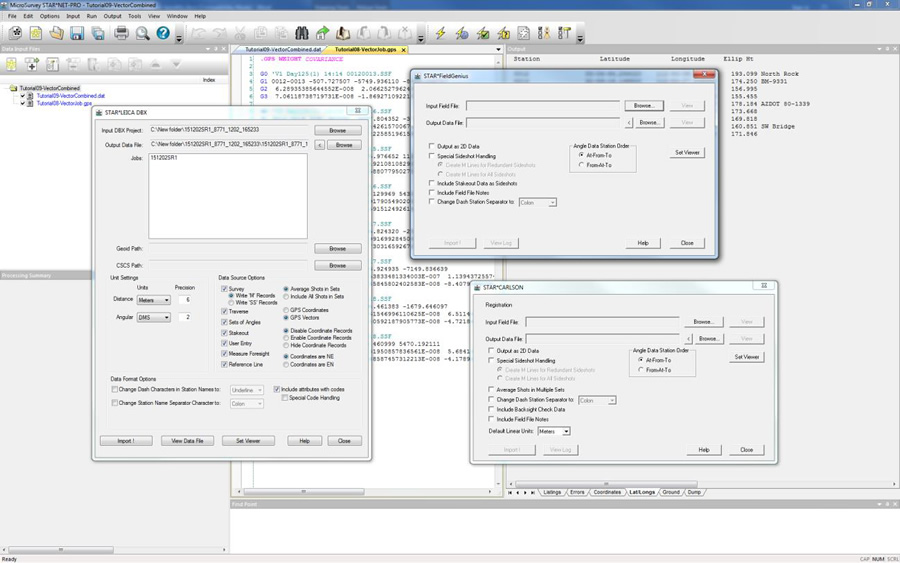This screenshot has height=563, width=900.
Task: Click Input Field File box in FieldGenius
Action: pyautogui.click(x=543, y=106)
